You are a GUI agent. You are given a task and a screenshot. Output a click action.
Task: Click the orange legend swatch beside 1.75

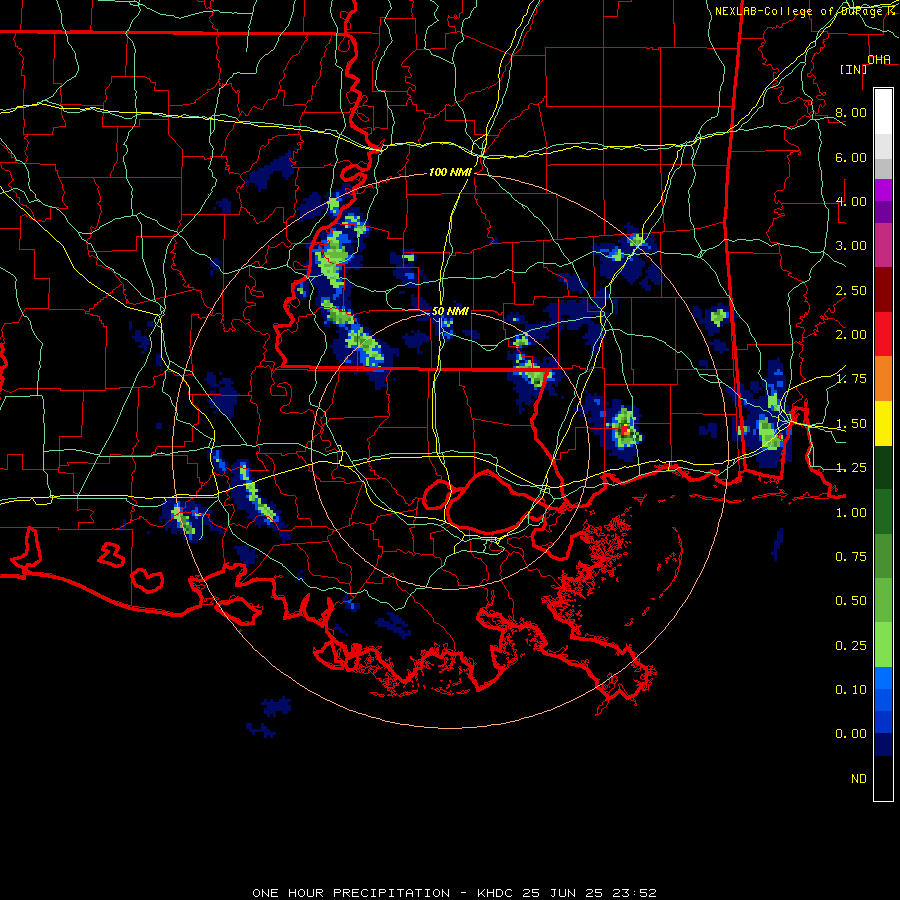point(883,378)
